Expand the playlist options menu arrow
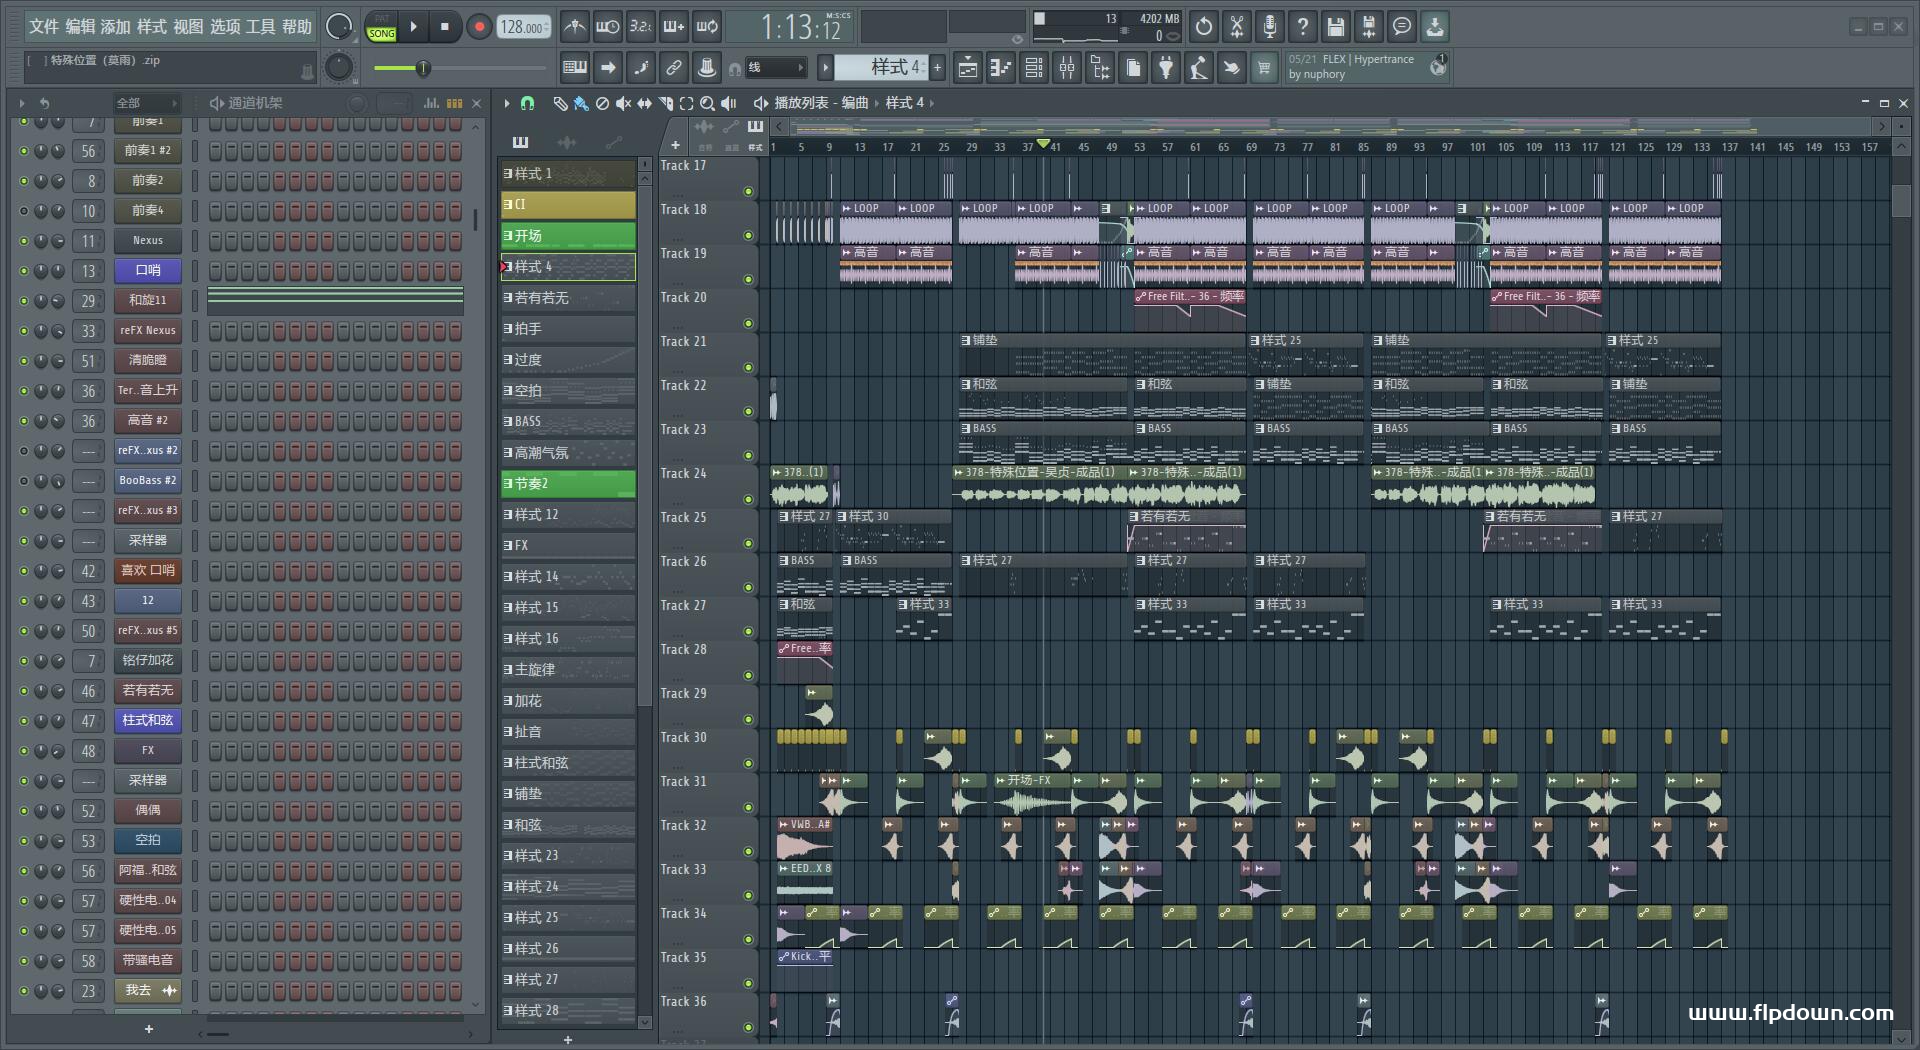This screenshot has width=1920, height=1050. pyautogui.click(x=507, y=103)
